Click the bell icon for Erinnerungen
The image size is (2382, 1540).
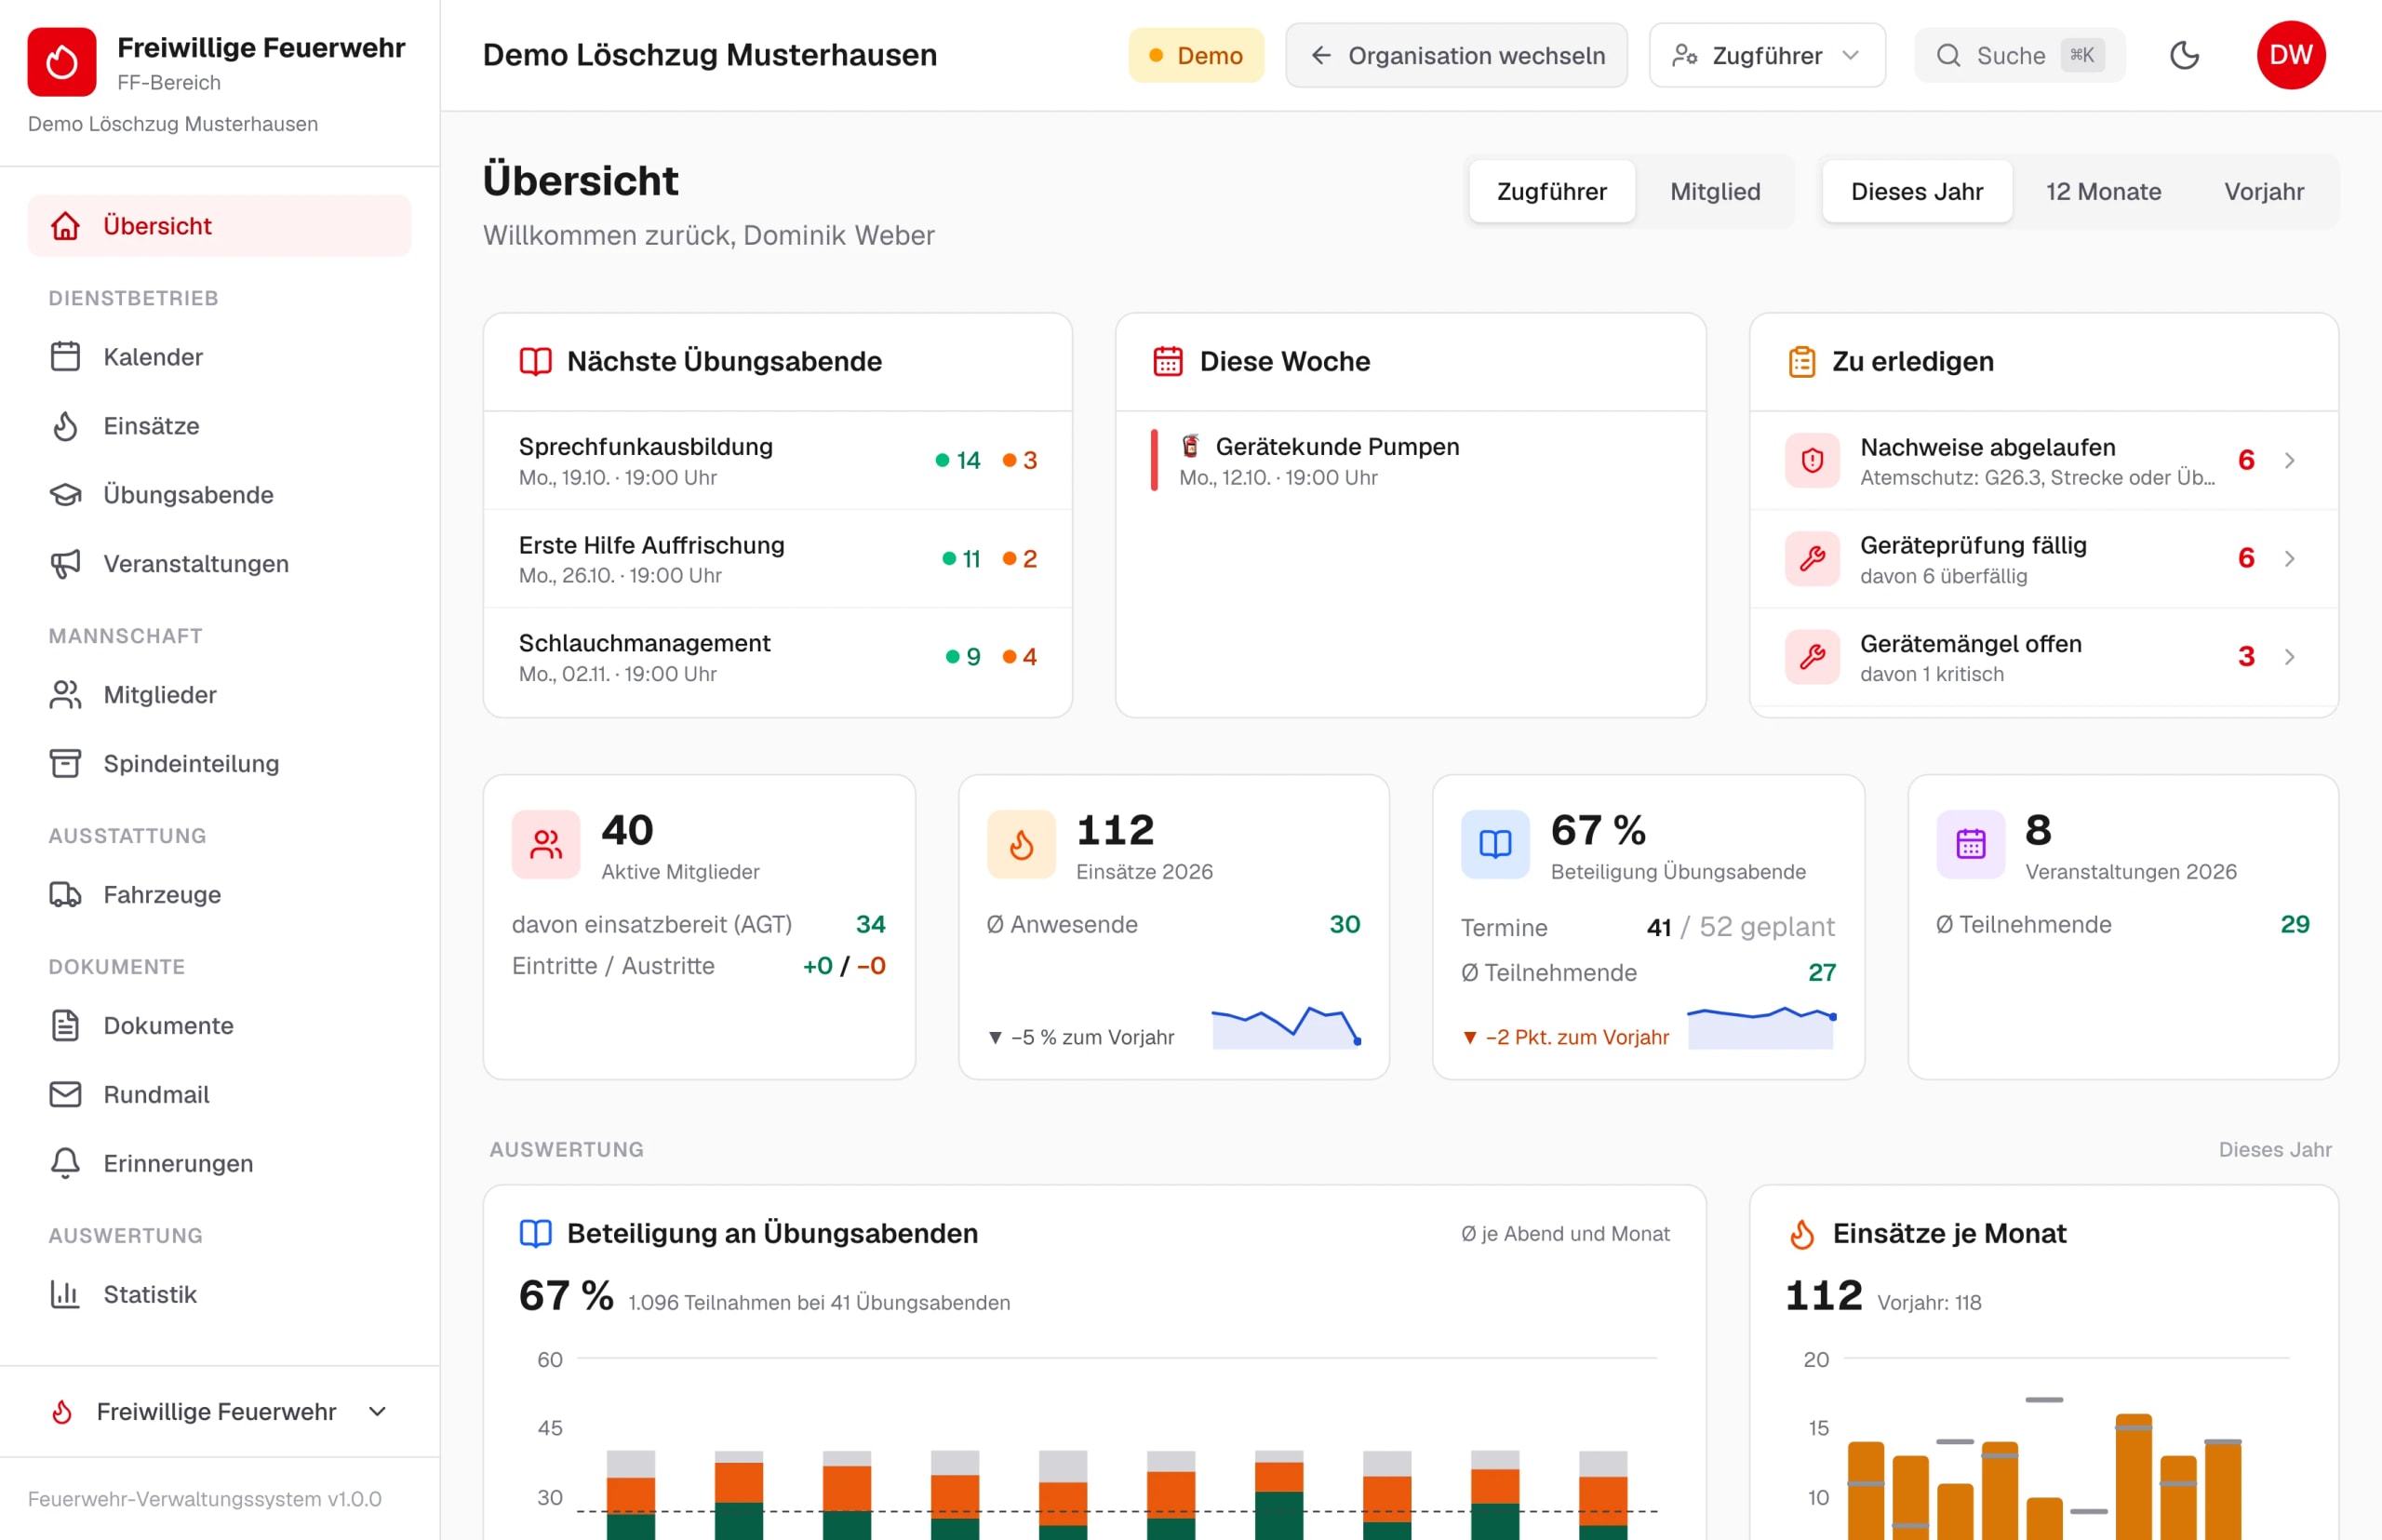point(65,1164)
